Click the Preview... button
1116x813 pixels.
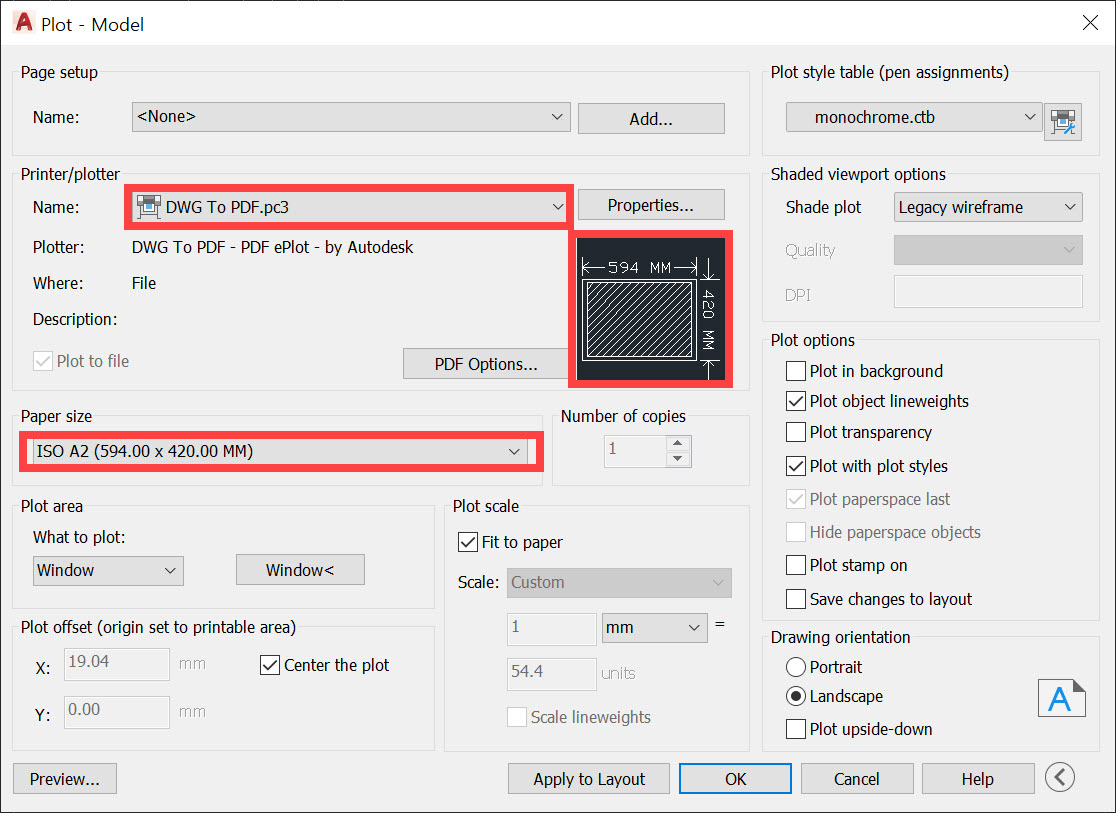[x=65, y=779]
